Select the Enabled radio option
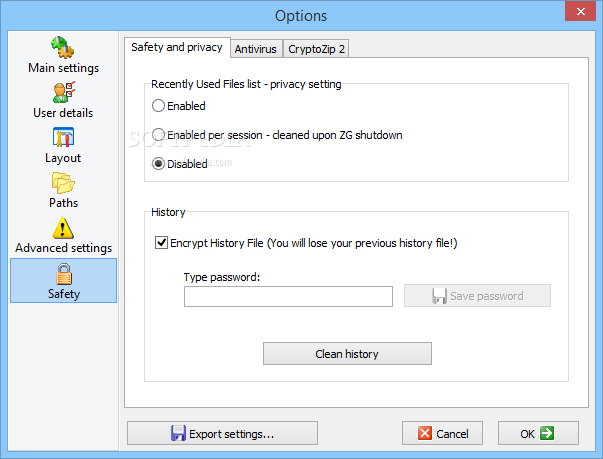 158,105
